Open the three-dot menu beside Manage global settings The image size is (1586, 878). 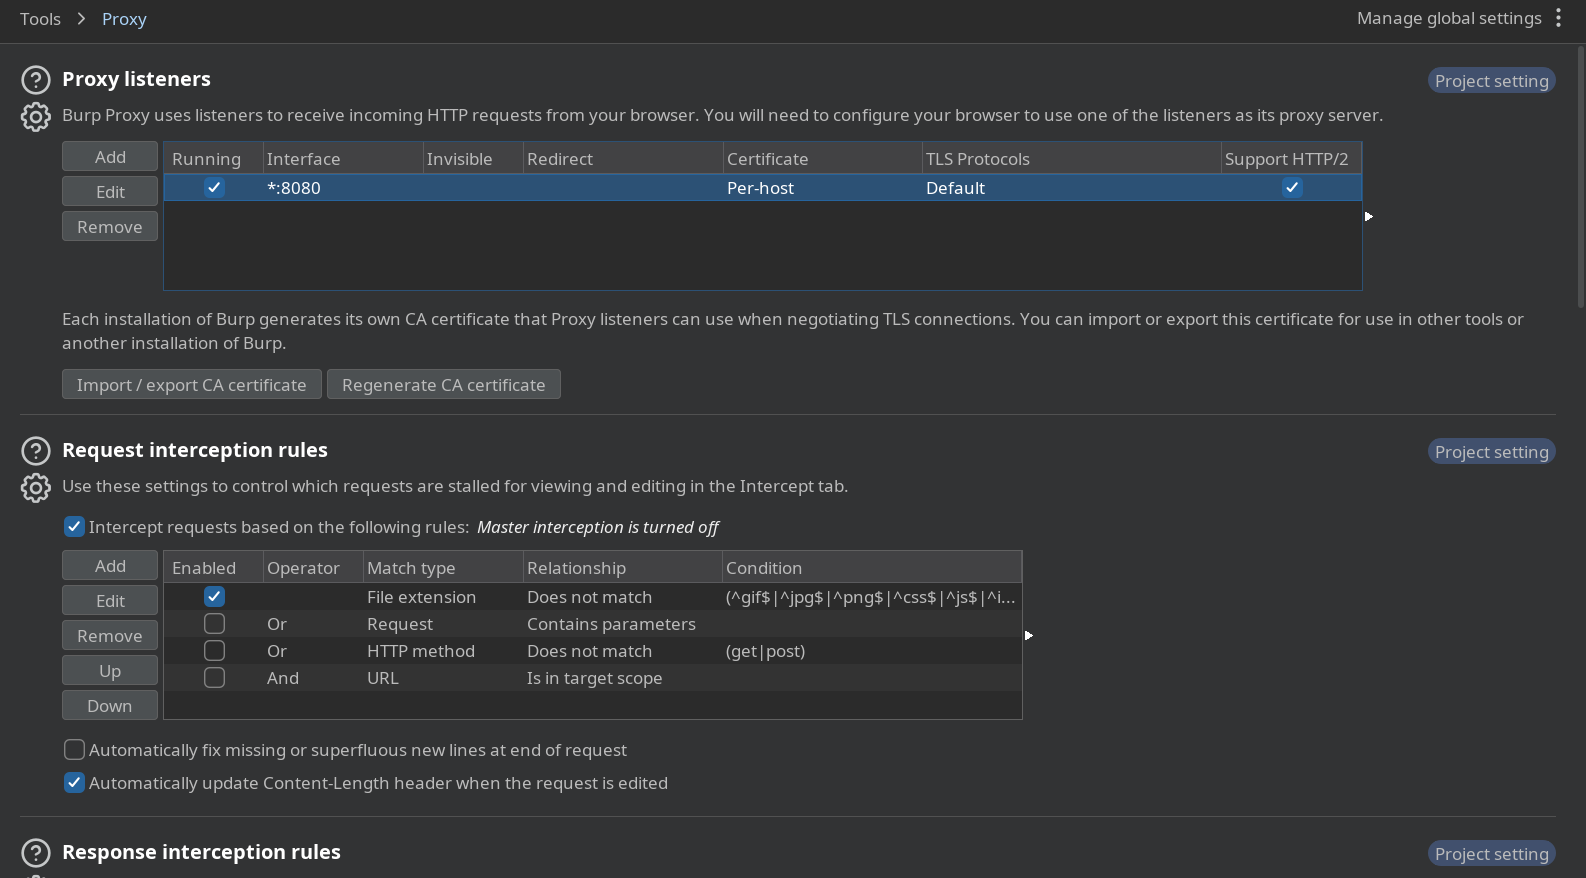coord(1558,18)
